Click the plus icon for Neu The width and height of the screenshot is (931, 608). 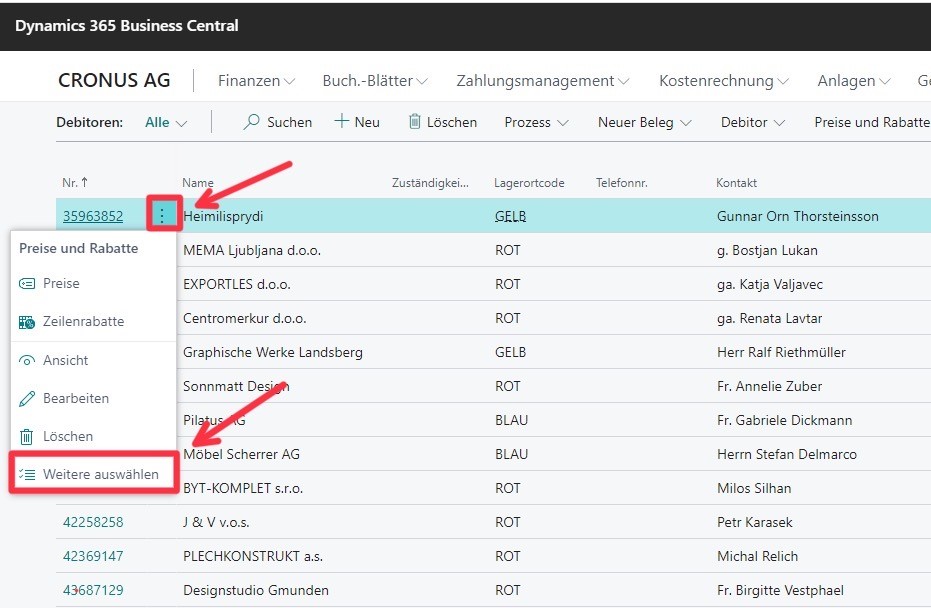342,122
